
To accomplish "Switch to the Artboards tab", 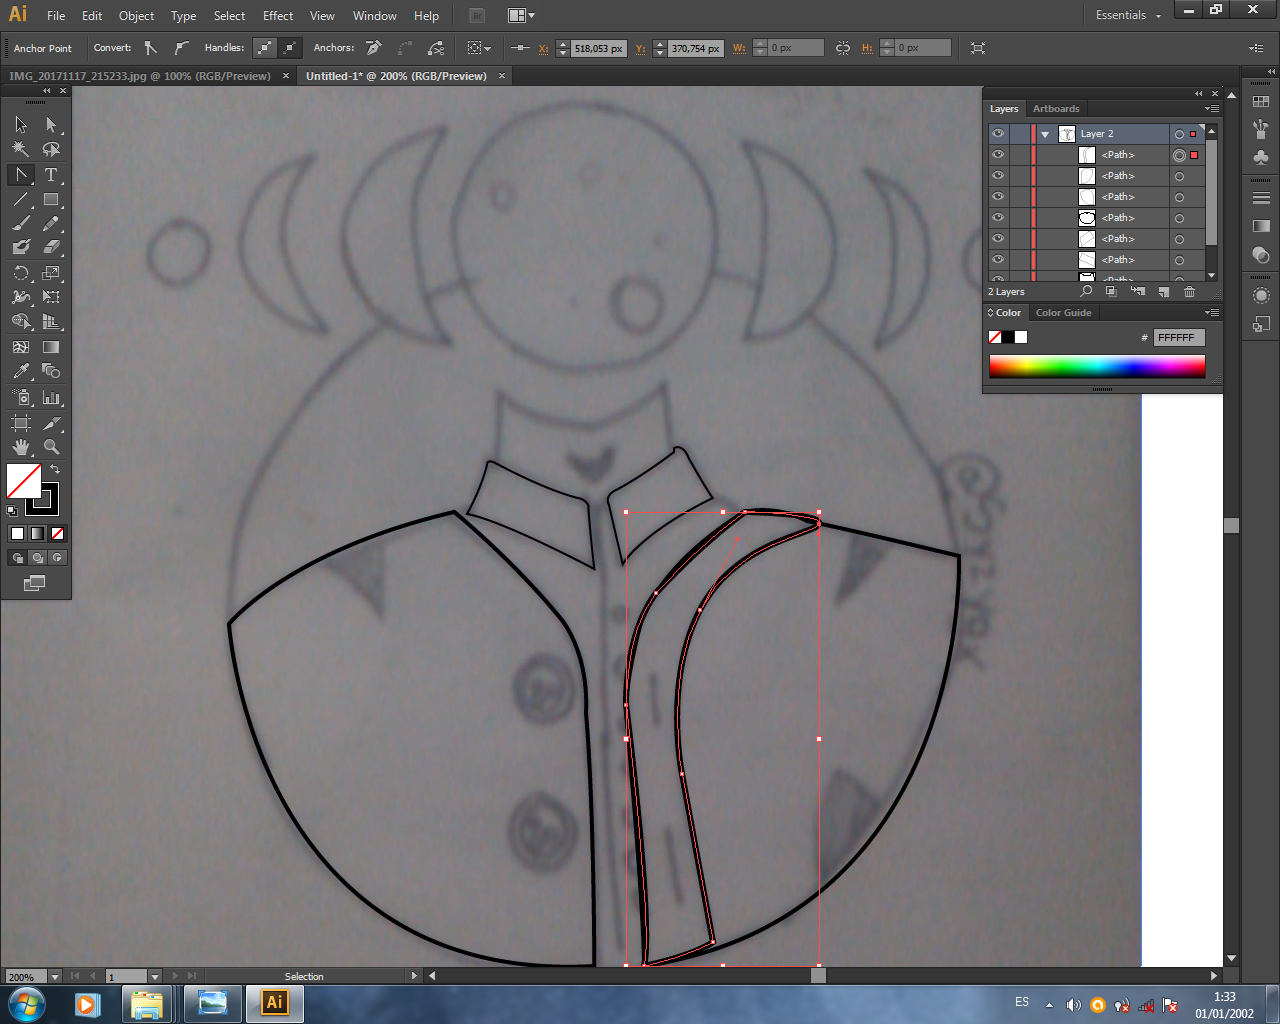I will pos(1056,108).
